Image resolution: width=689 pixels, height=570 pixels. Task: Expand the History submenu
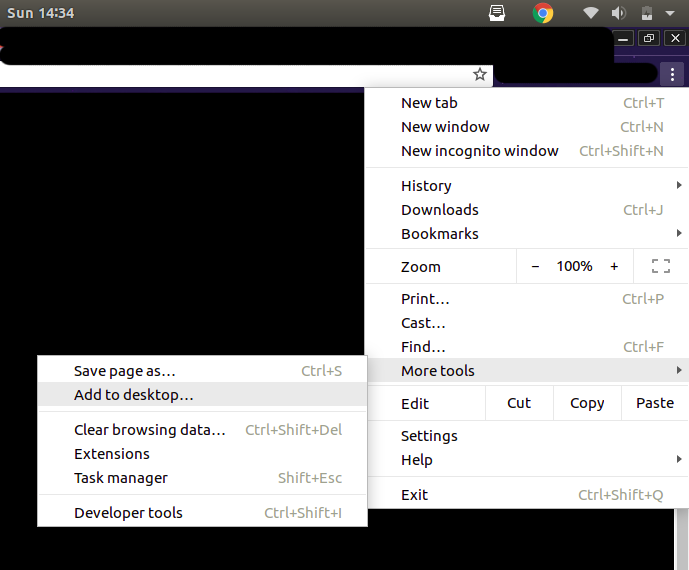click(x=528, y=186)
